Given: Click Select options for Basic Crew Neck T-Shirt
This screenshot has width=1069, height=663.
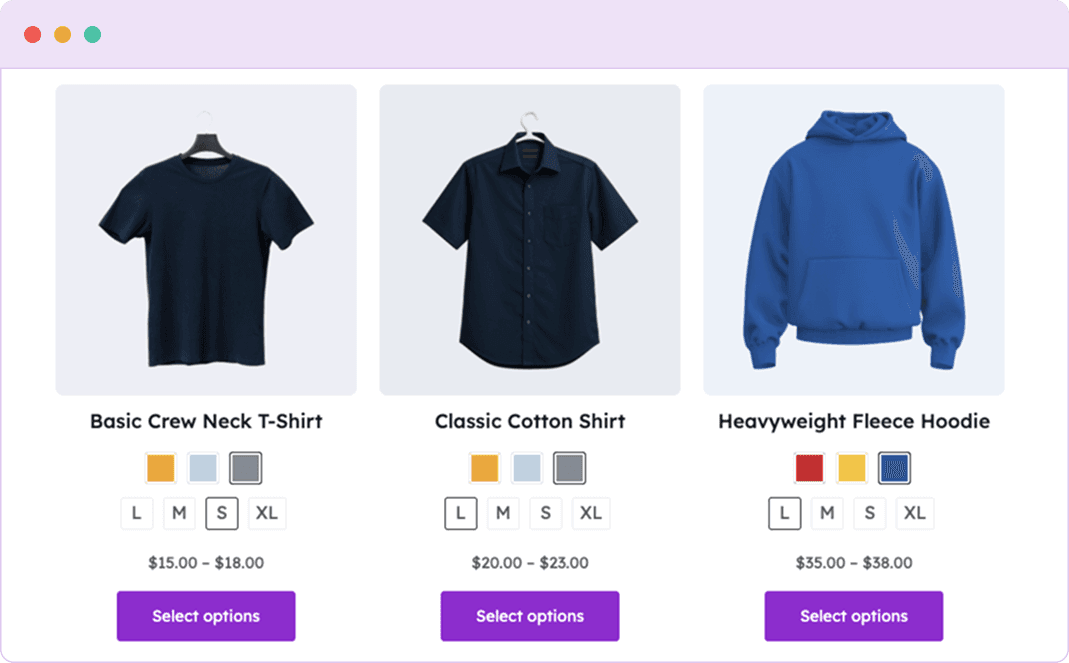Looking at the screenshot, I should tap(206, 616).
